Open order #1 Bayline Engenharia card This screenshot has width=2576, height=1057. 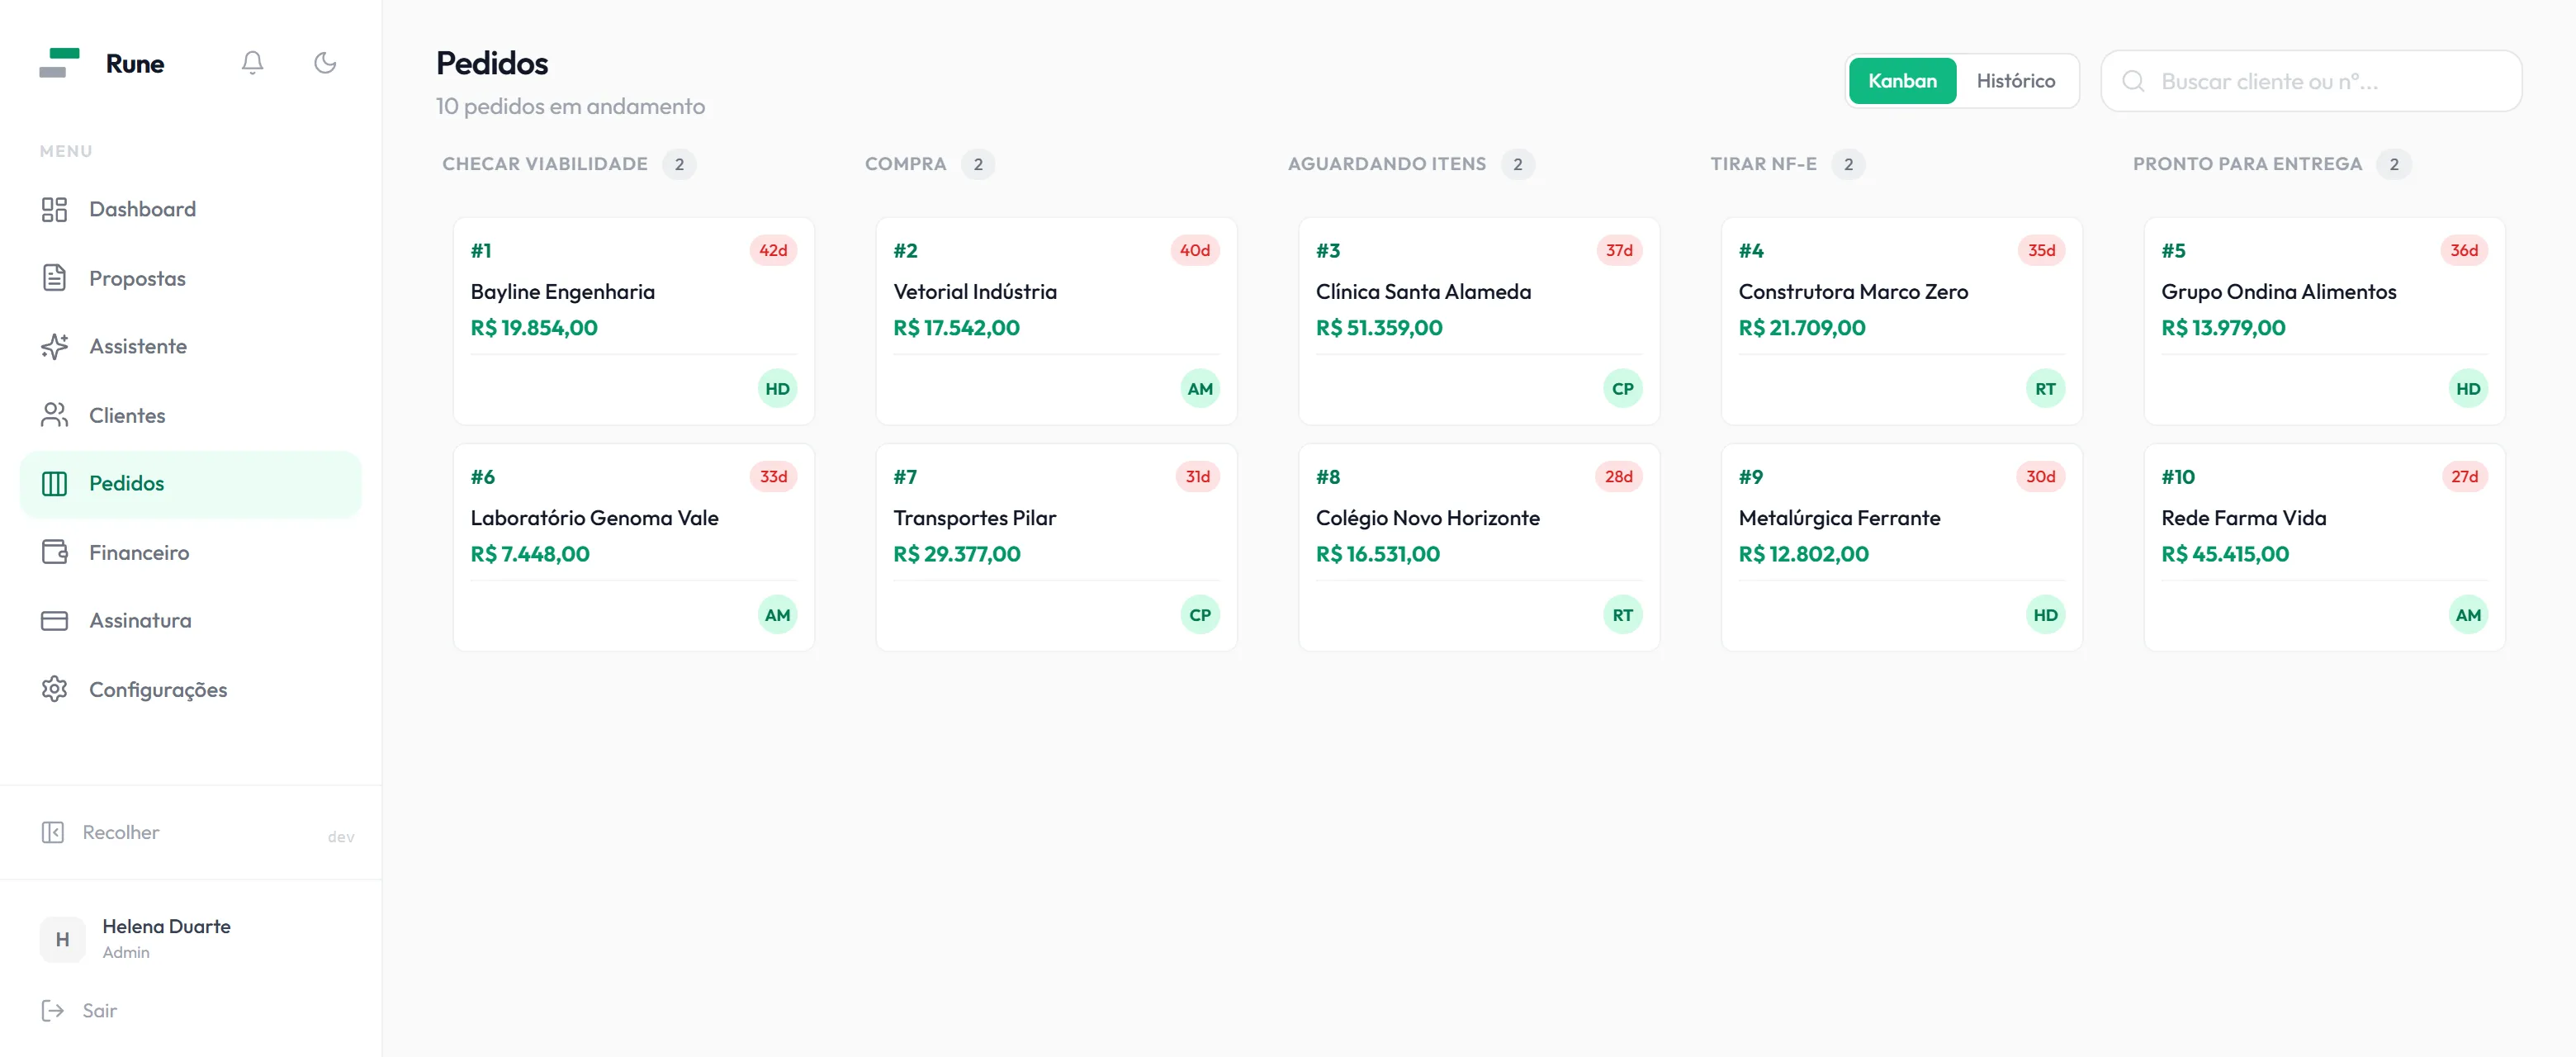[634, 321]
